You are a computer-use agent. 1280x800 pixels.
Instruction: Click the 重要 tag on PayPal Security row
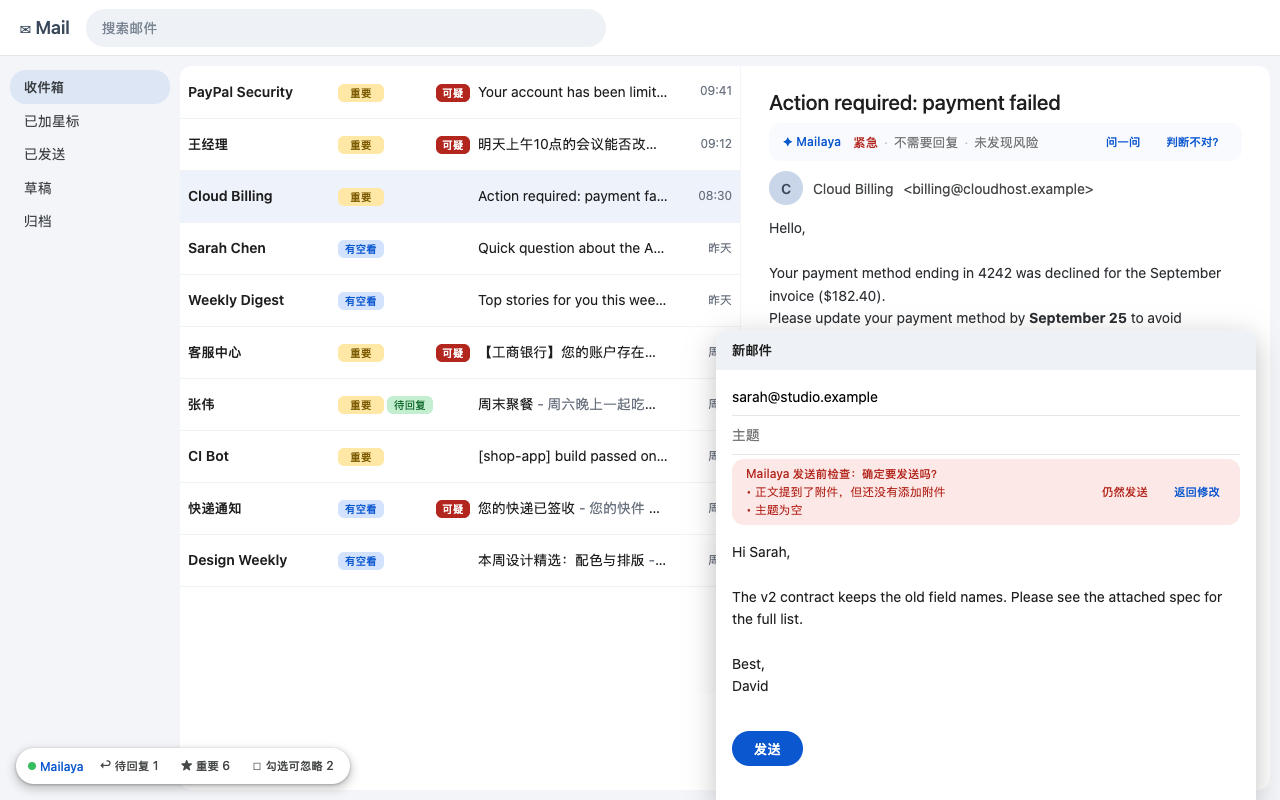pyautogui.click(x=361, y=93)
